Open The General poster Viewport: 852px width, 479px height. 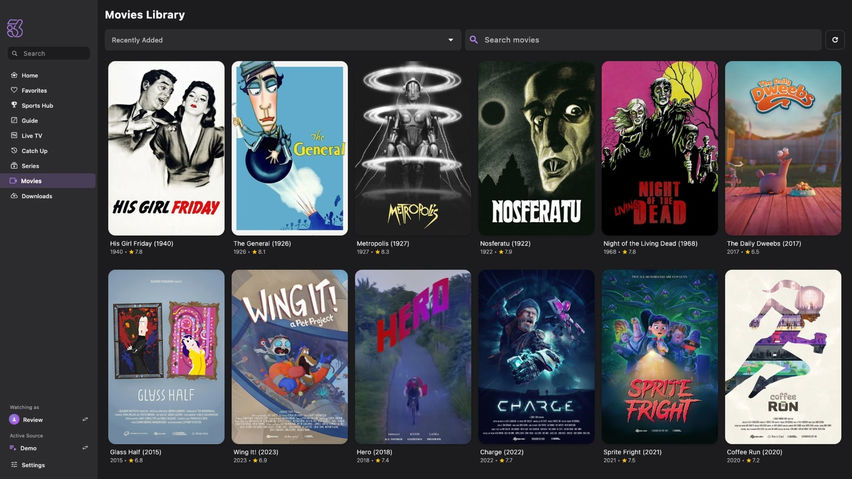pyautogui.click(x=290, y=148)
